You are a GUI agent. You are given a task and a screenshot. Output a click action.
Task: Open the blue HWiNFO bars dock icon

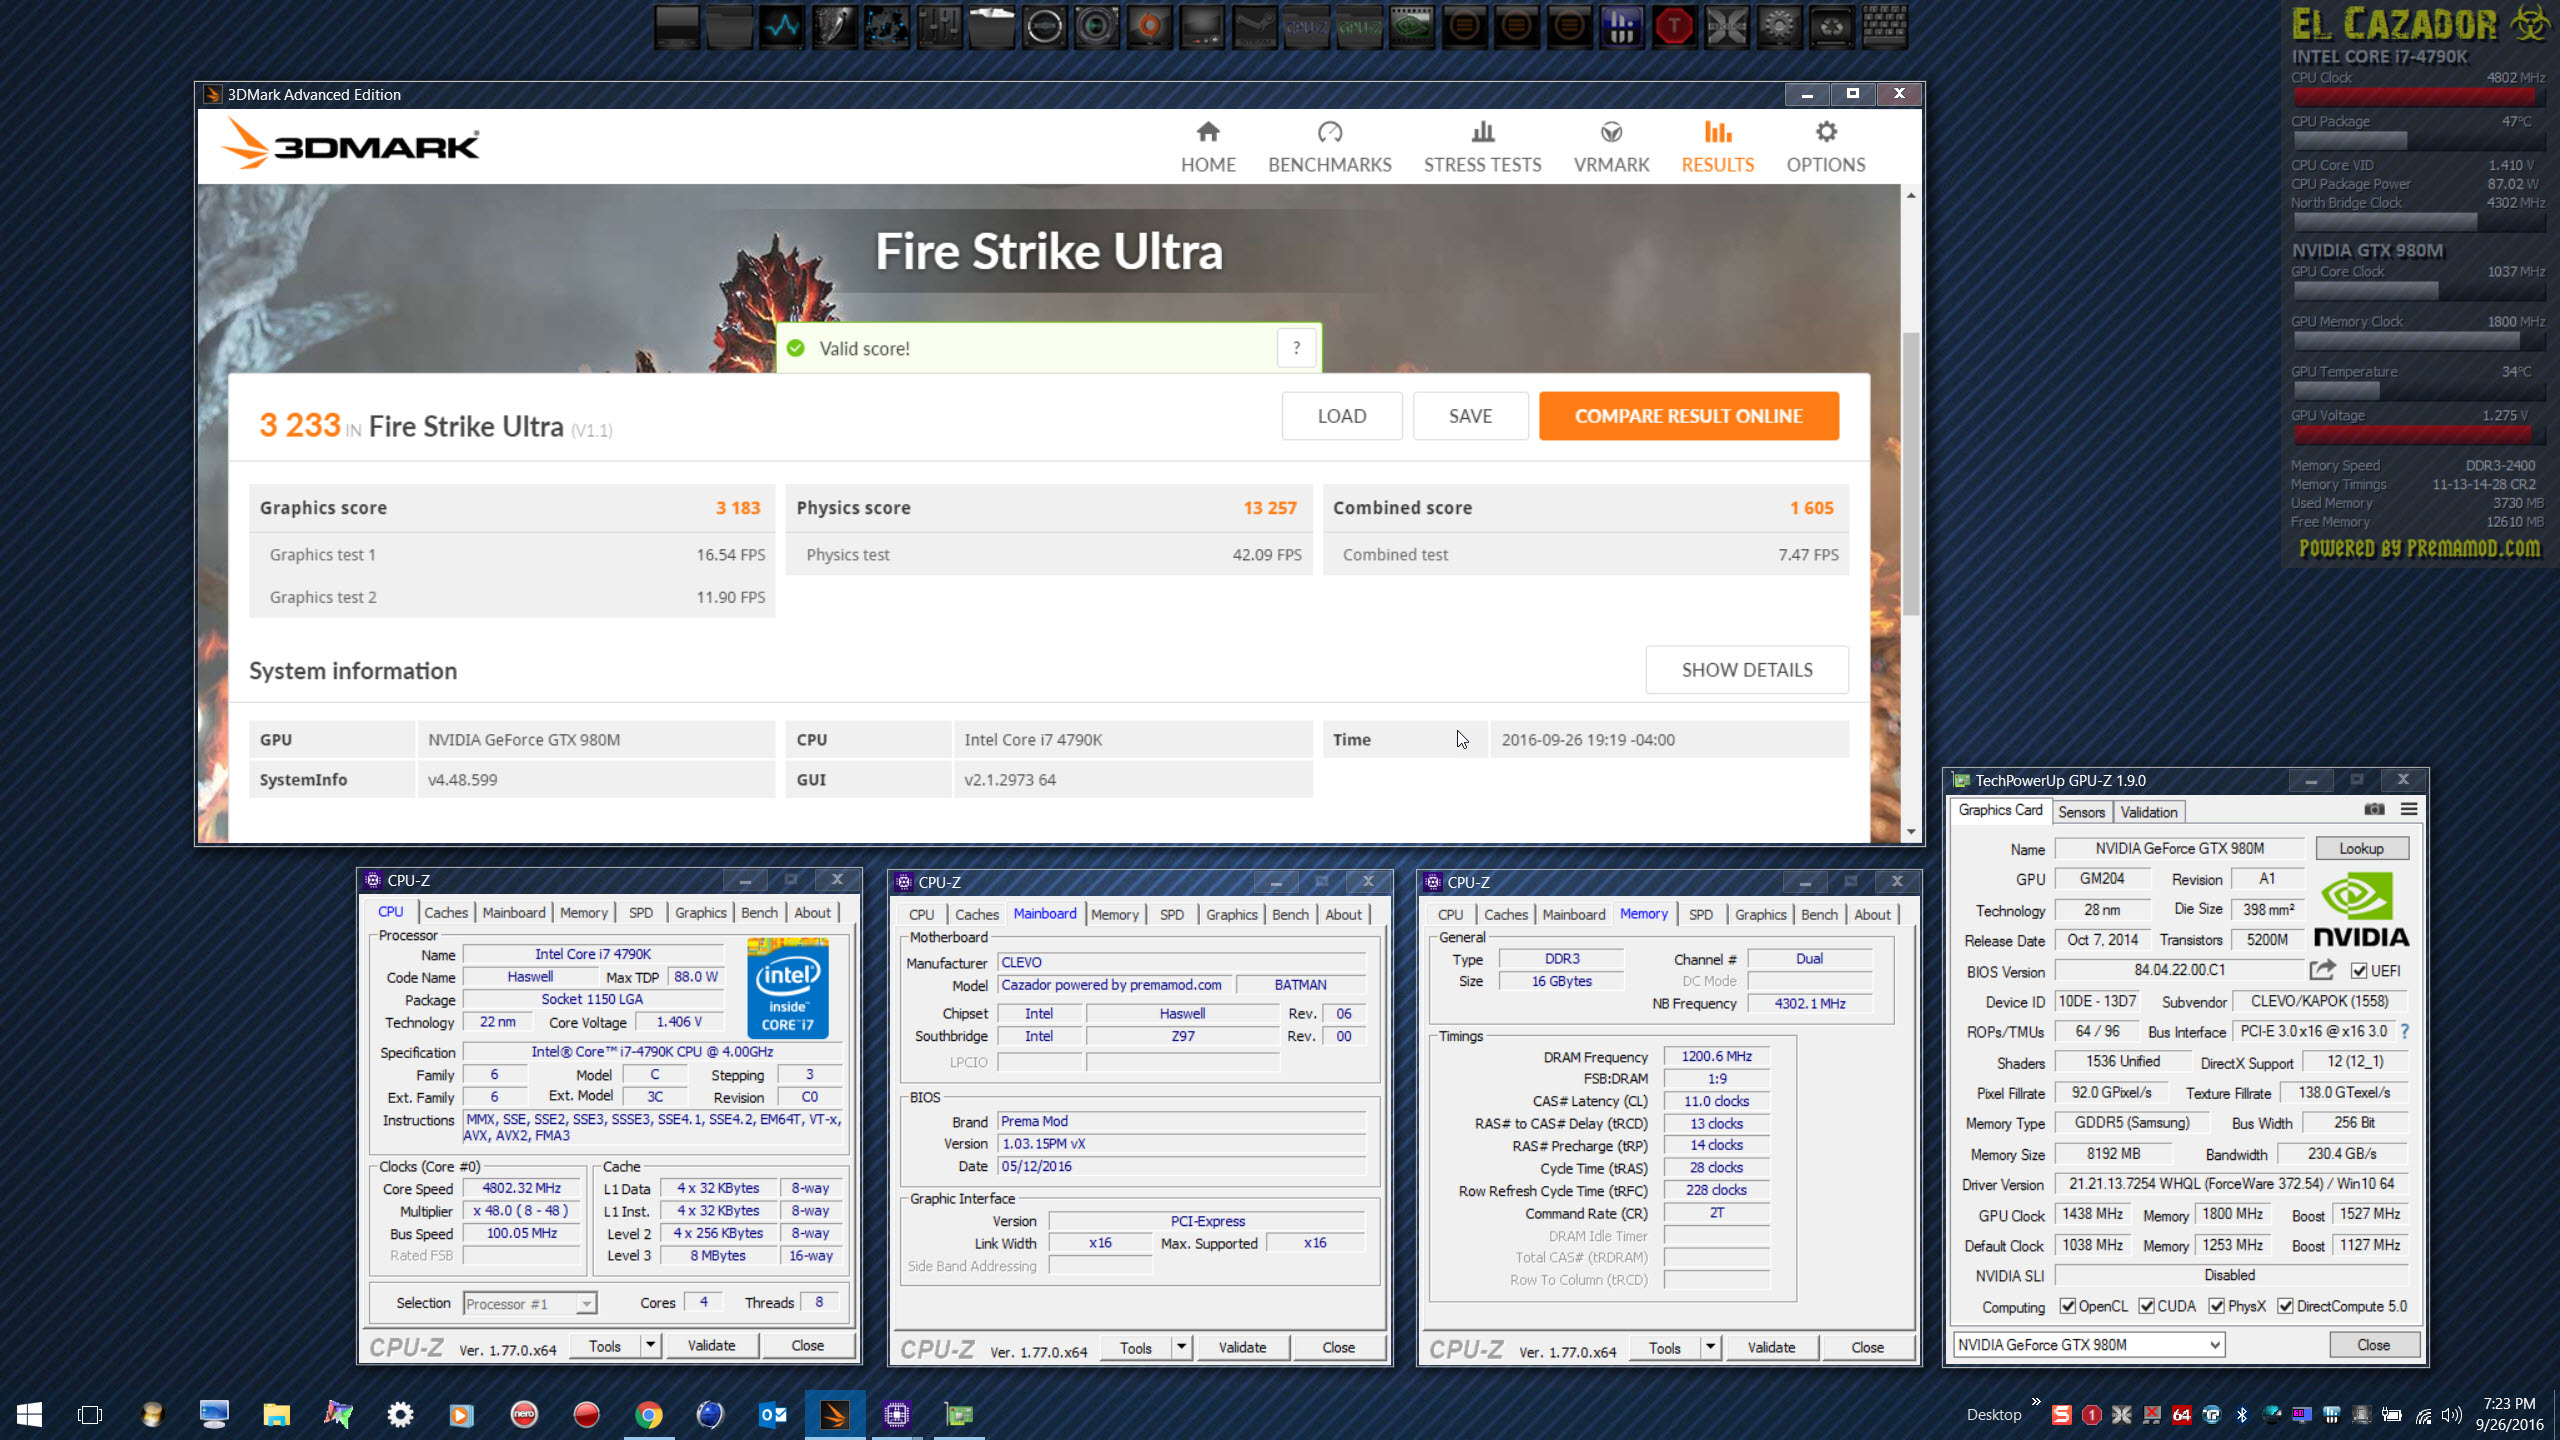[x=1622, y=27]
